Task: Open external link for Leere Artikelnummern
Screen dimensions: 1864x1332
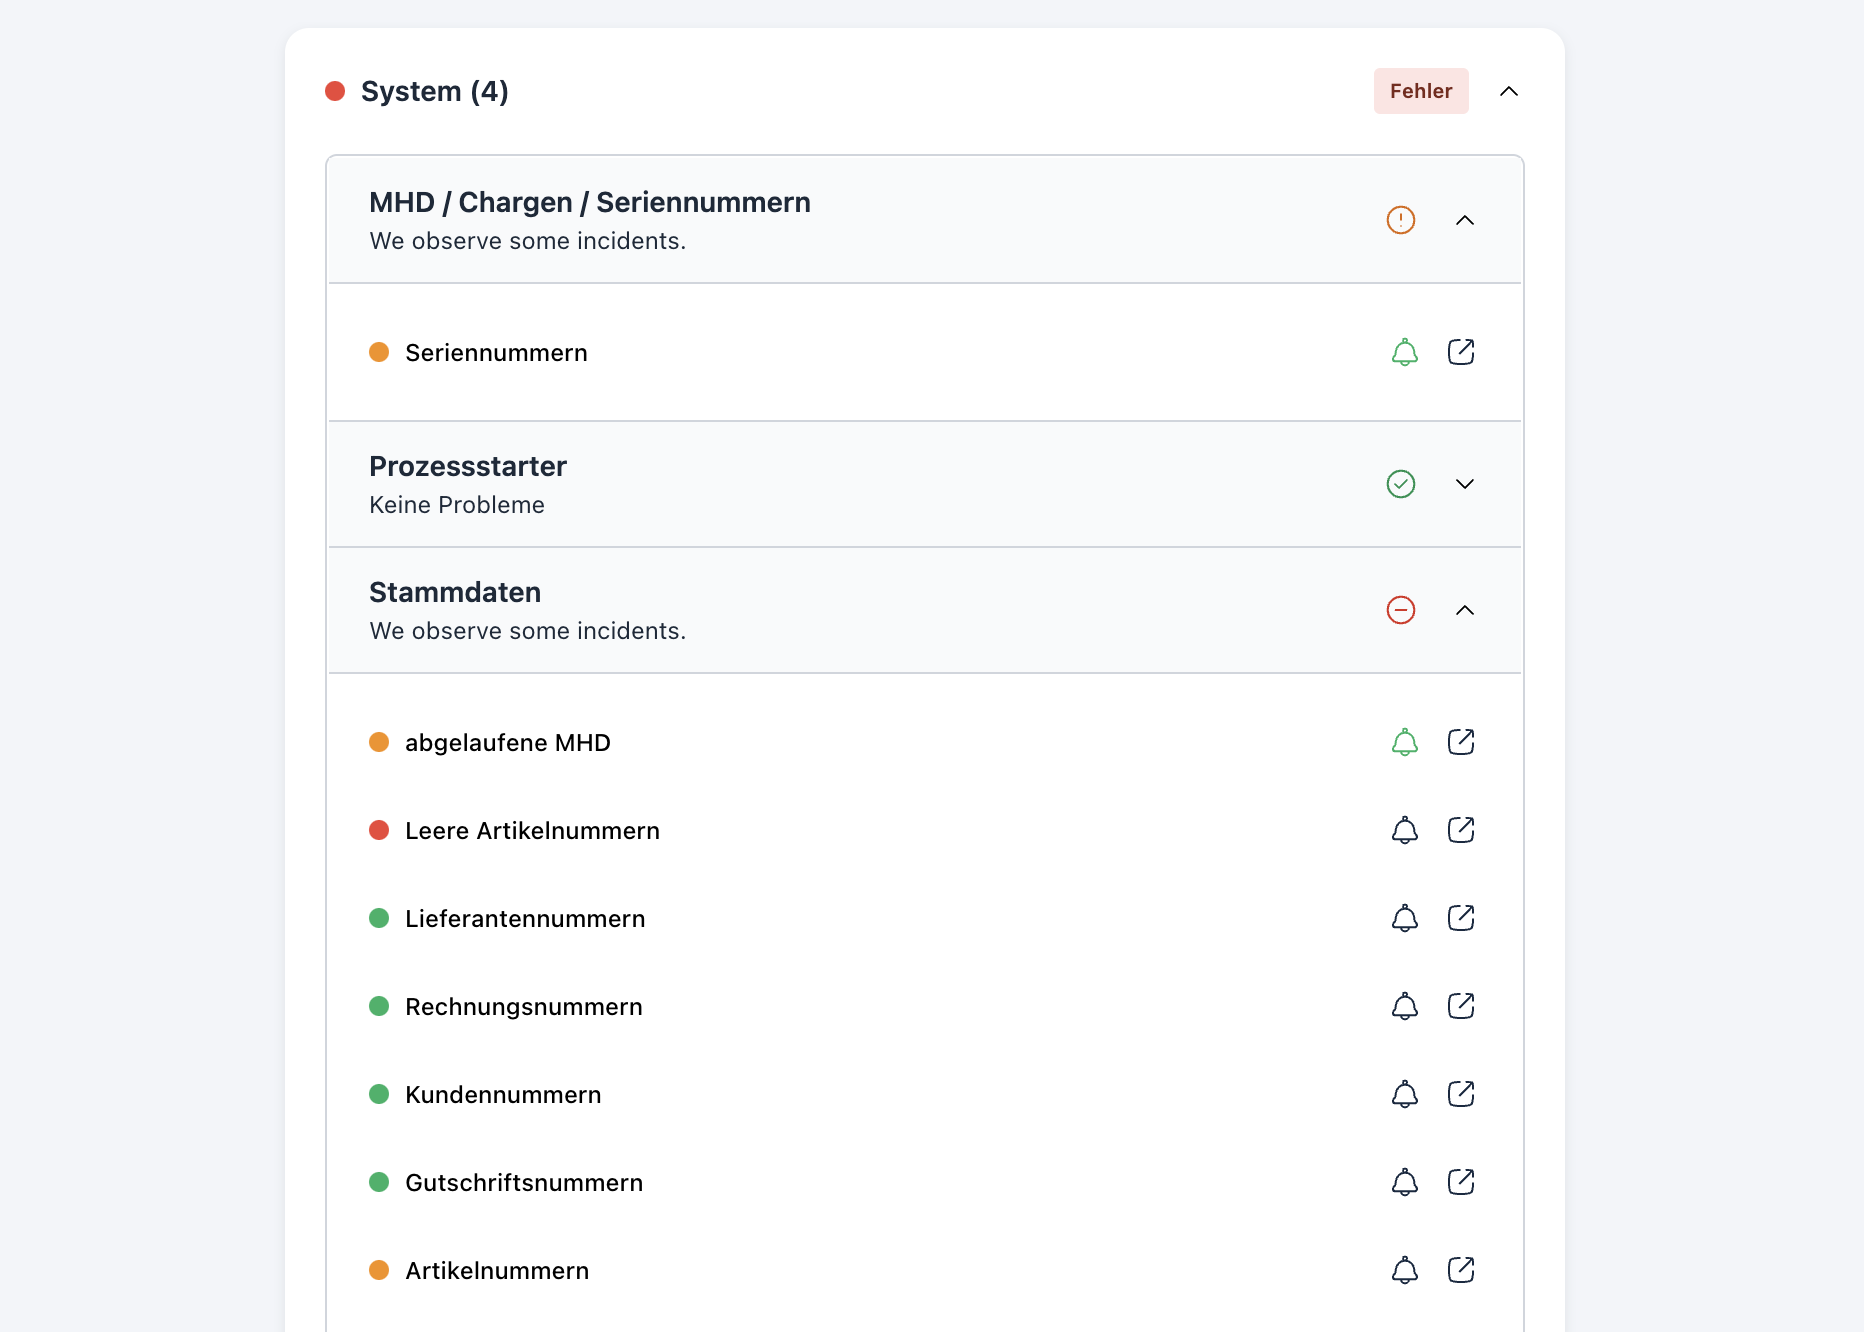Action: 1461,830
